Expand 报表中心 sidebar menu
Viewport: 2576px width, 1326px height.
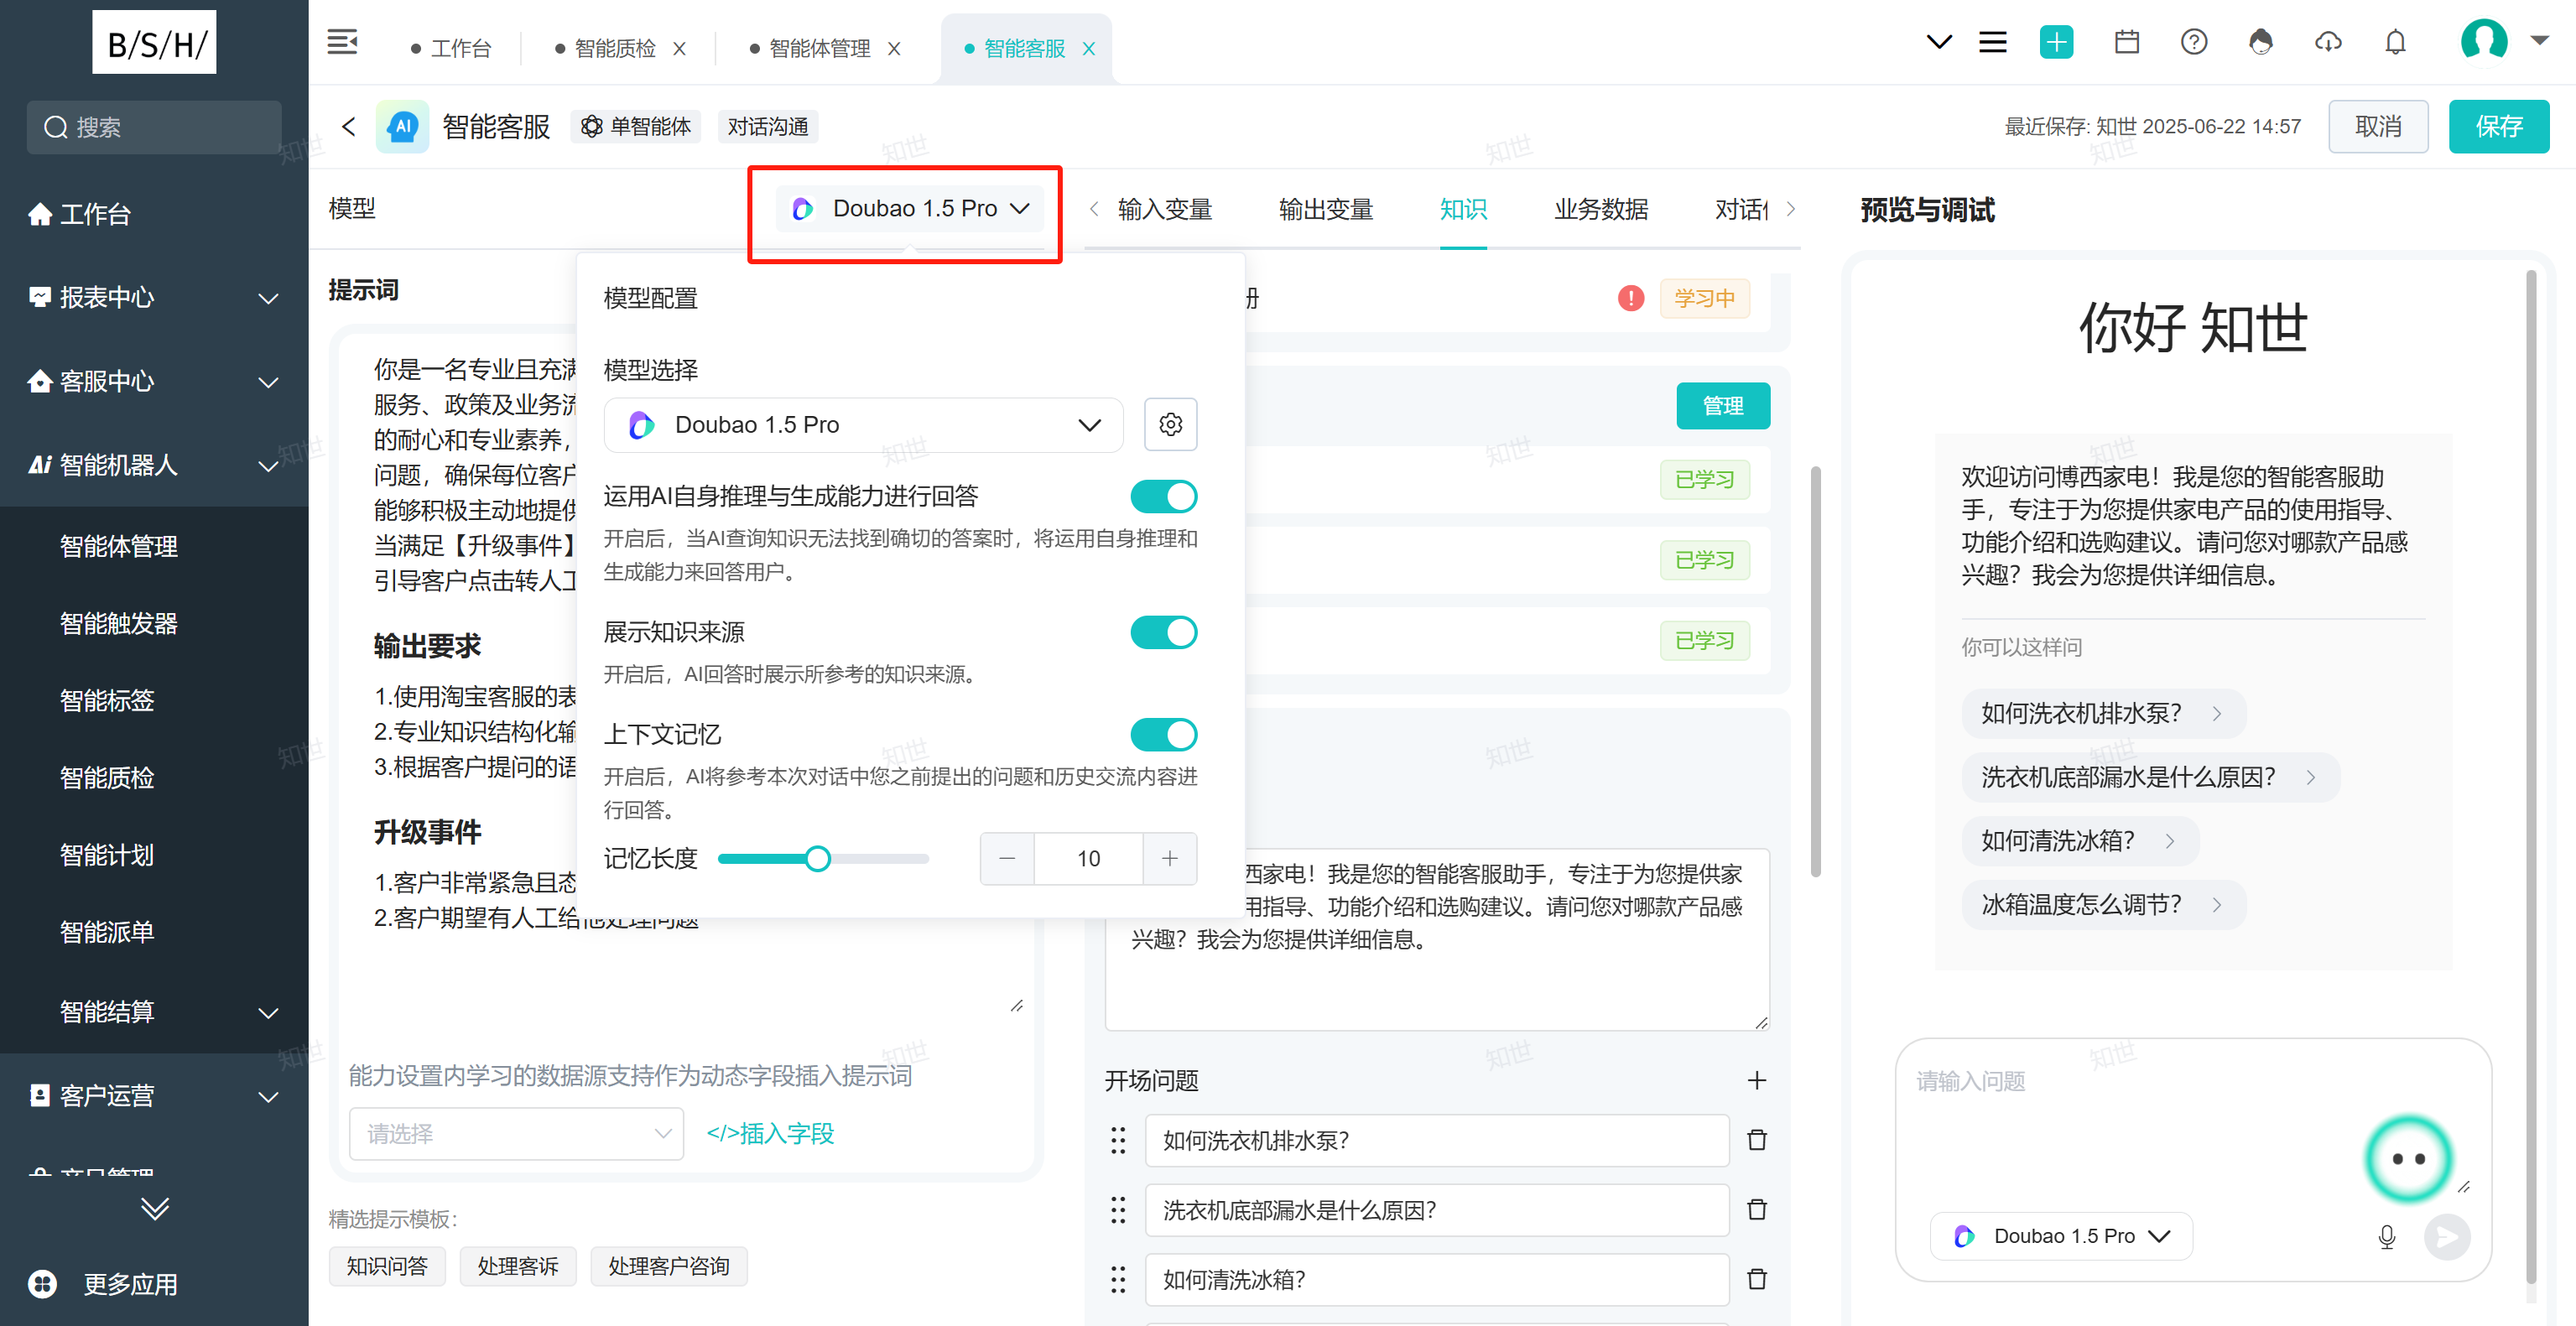tap(154, 297)
